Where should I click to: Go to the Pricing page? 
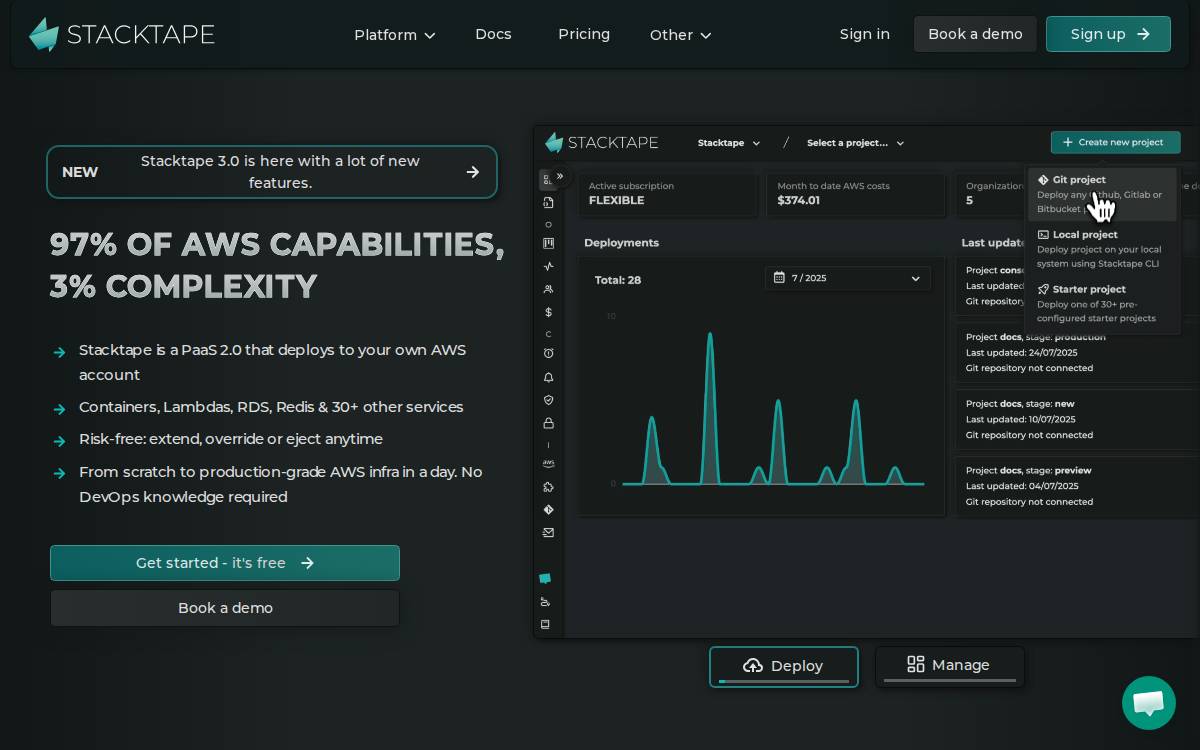(584, 34)
